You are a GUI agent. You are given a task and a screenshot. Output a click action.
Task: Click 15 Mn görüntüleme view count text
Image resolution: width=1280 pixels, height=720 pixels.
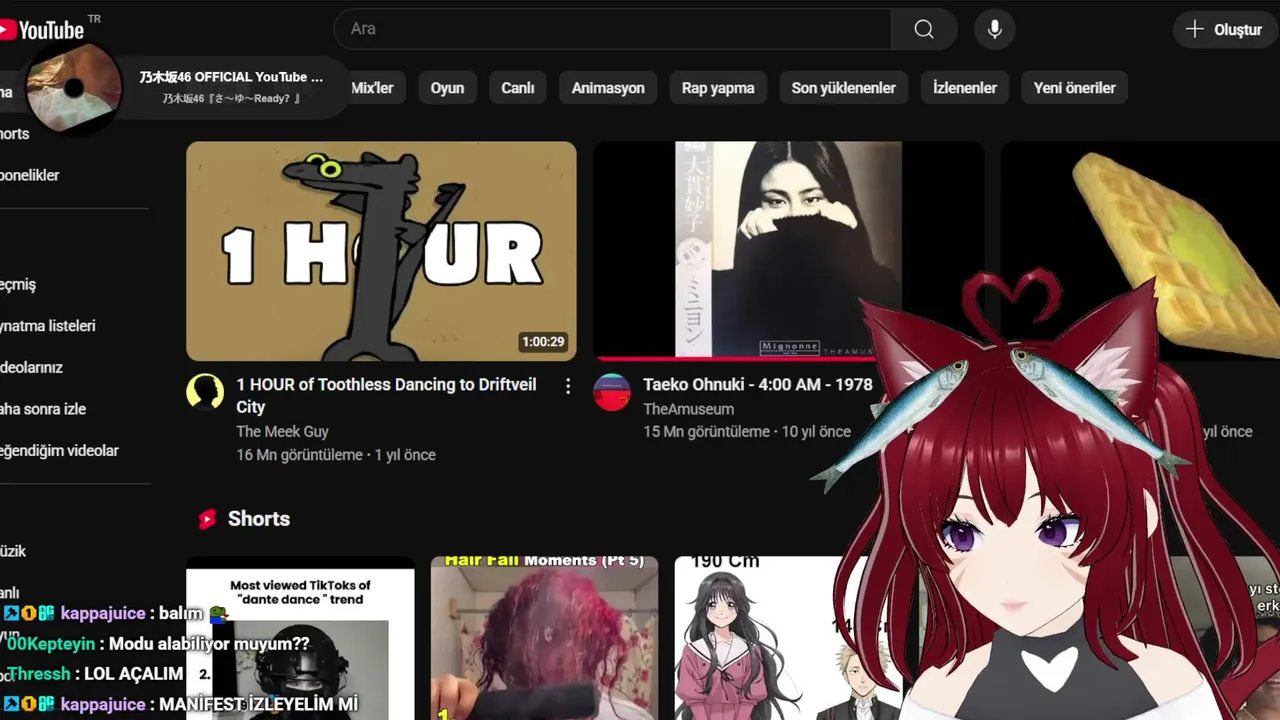click(706, 432)
